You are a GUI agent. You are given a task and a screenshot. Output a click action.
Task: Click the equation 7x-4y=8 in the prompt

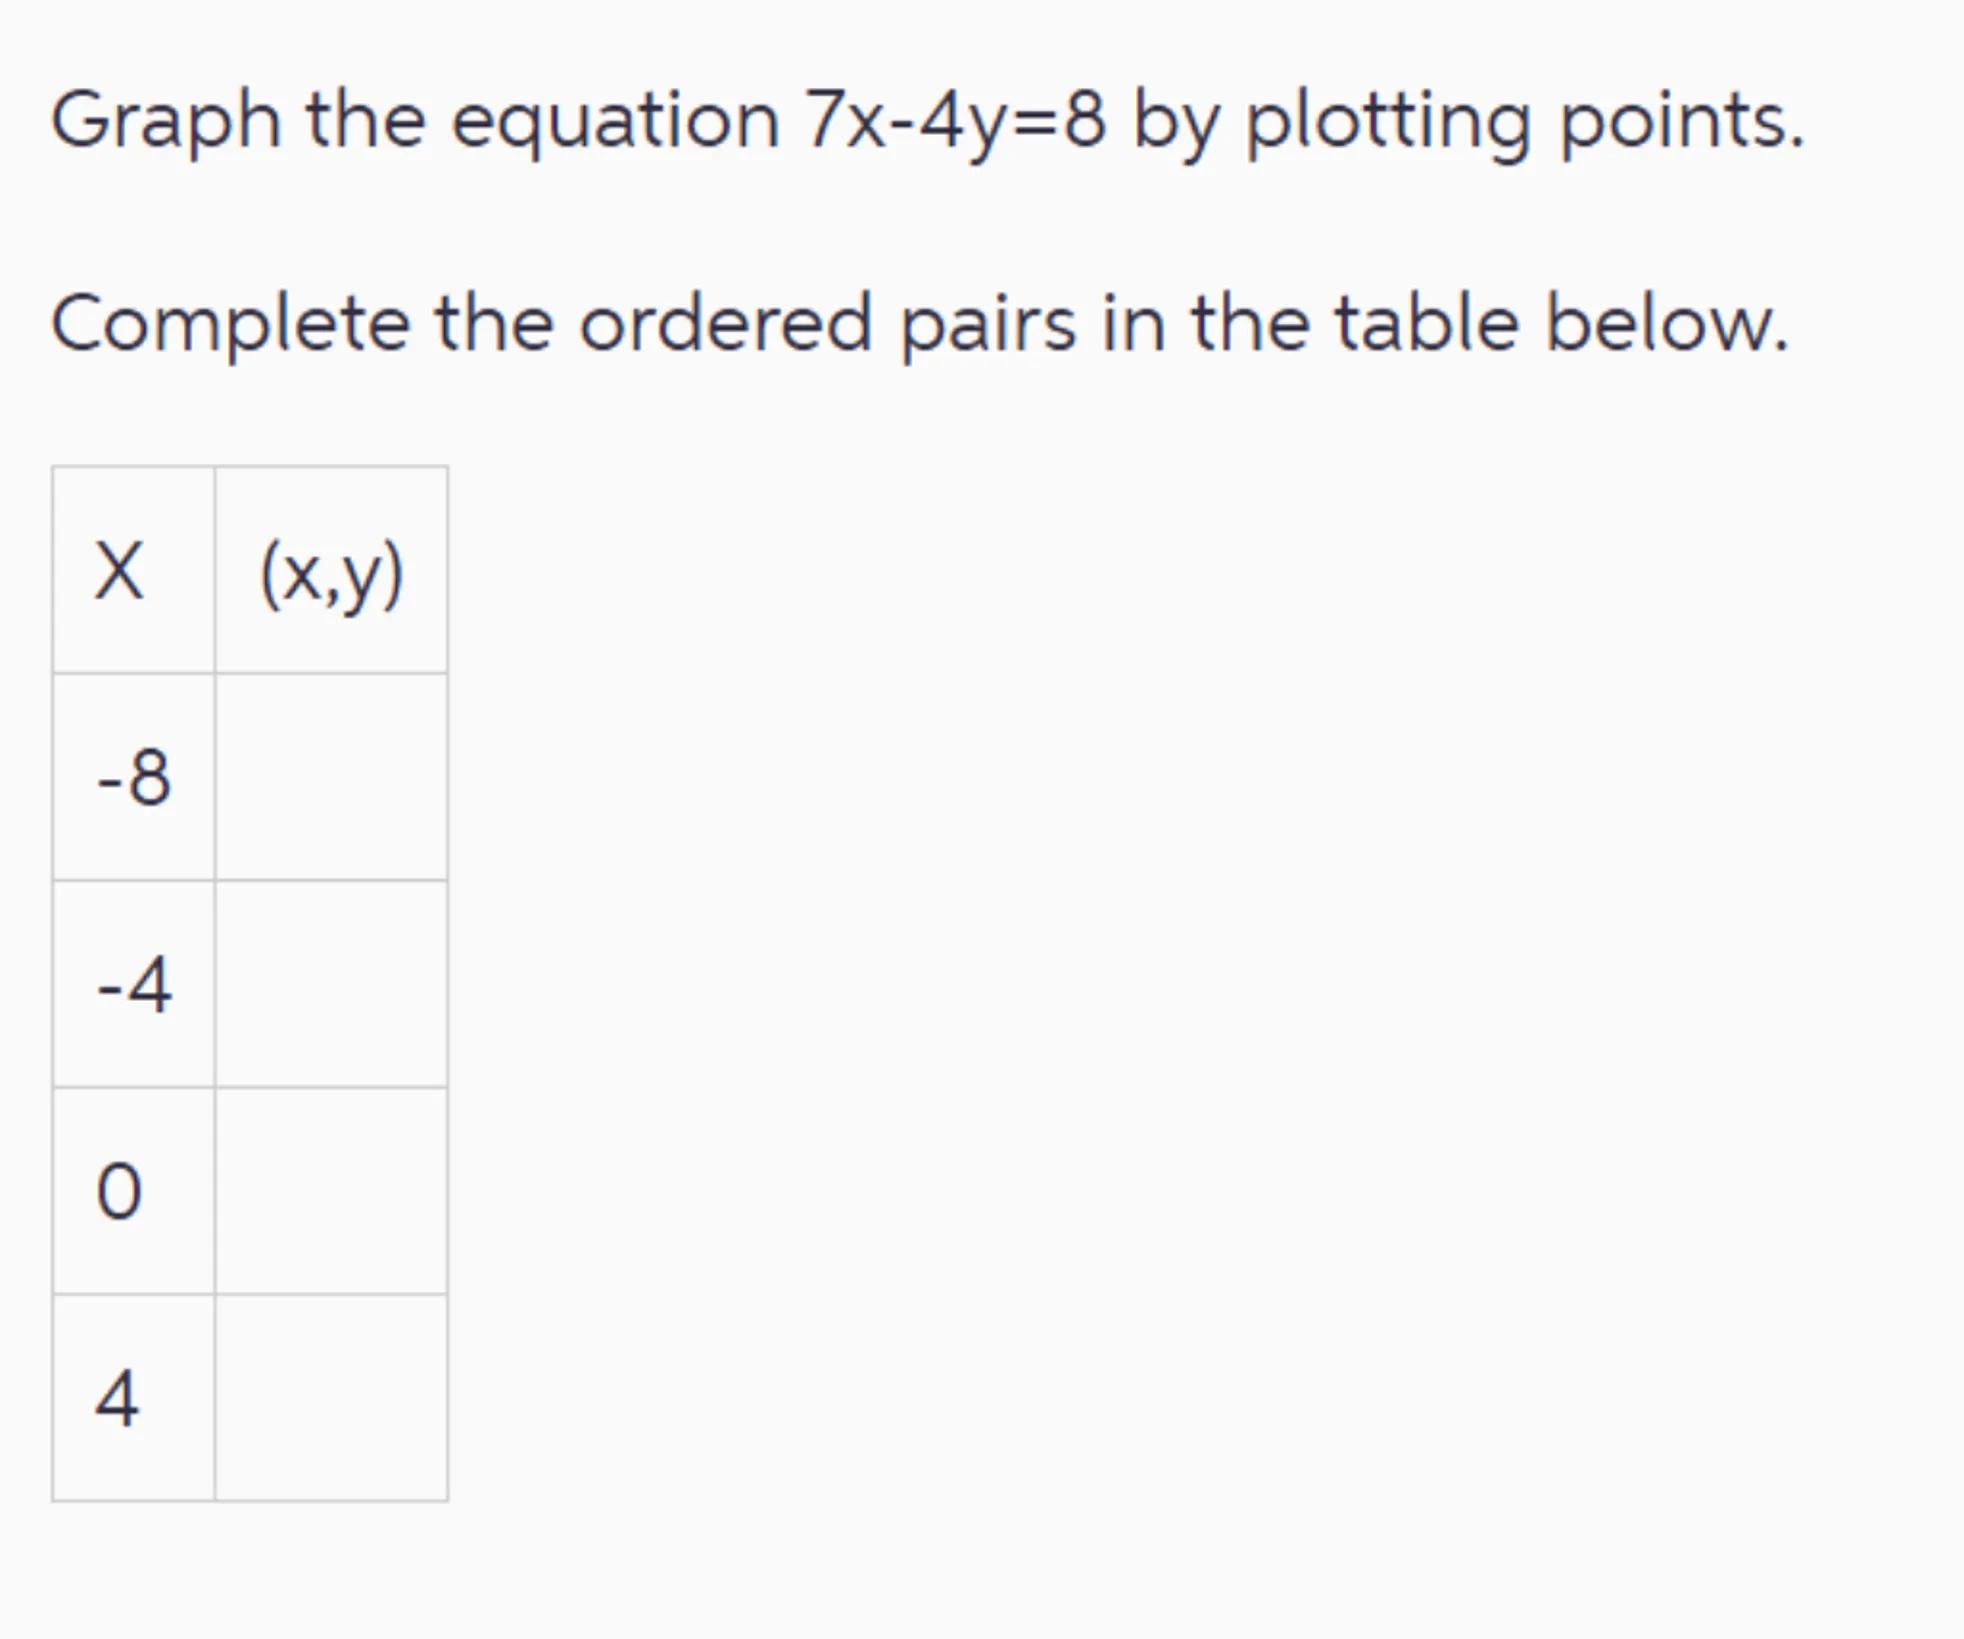[955, 121]
